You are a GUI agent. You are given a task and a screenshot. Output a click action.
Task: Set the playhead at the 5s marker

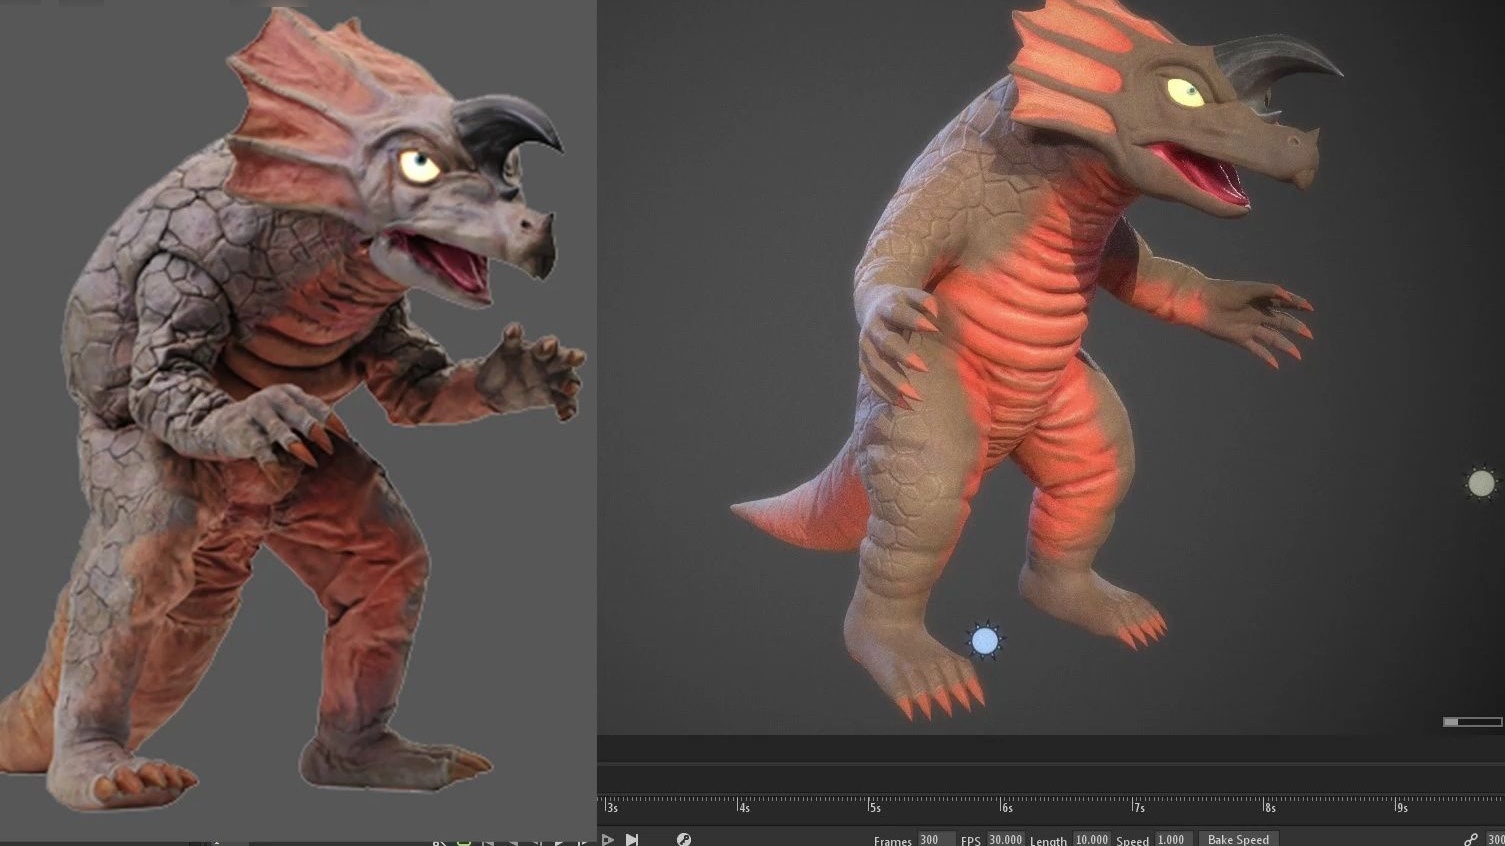(869, 805)
